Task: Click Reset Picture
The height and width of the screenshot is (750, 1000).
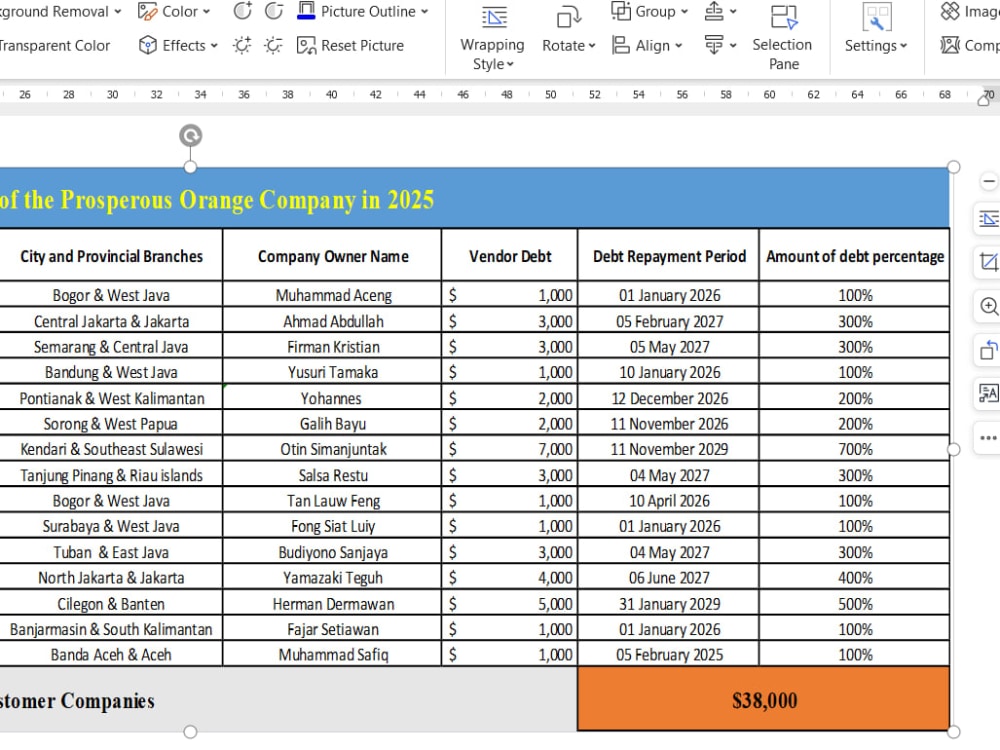Action: pos(350,45)
